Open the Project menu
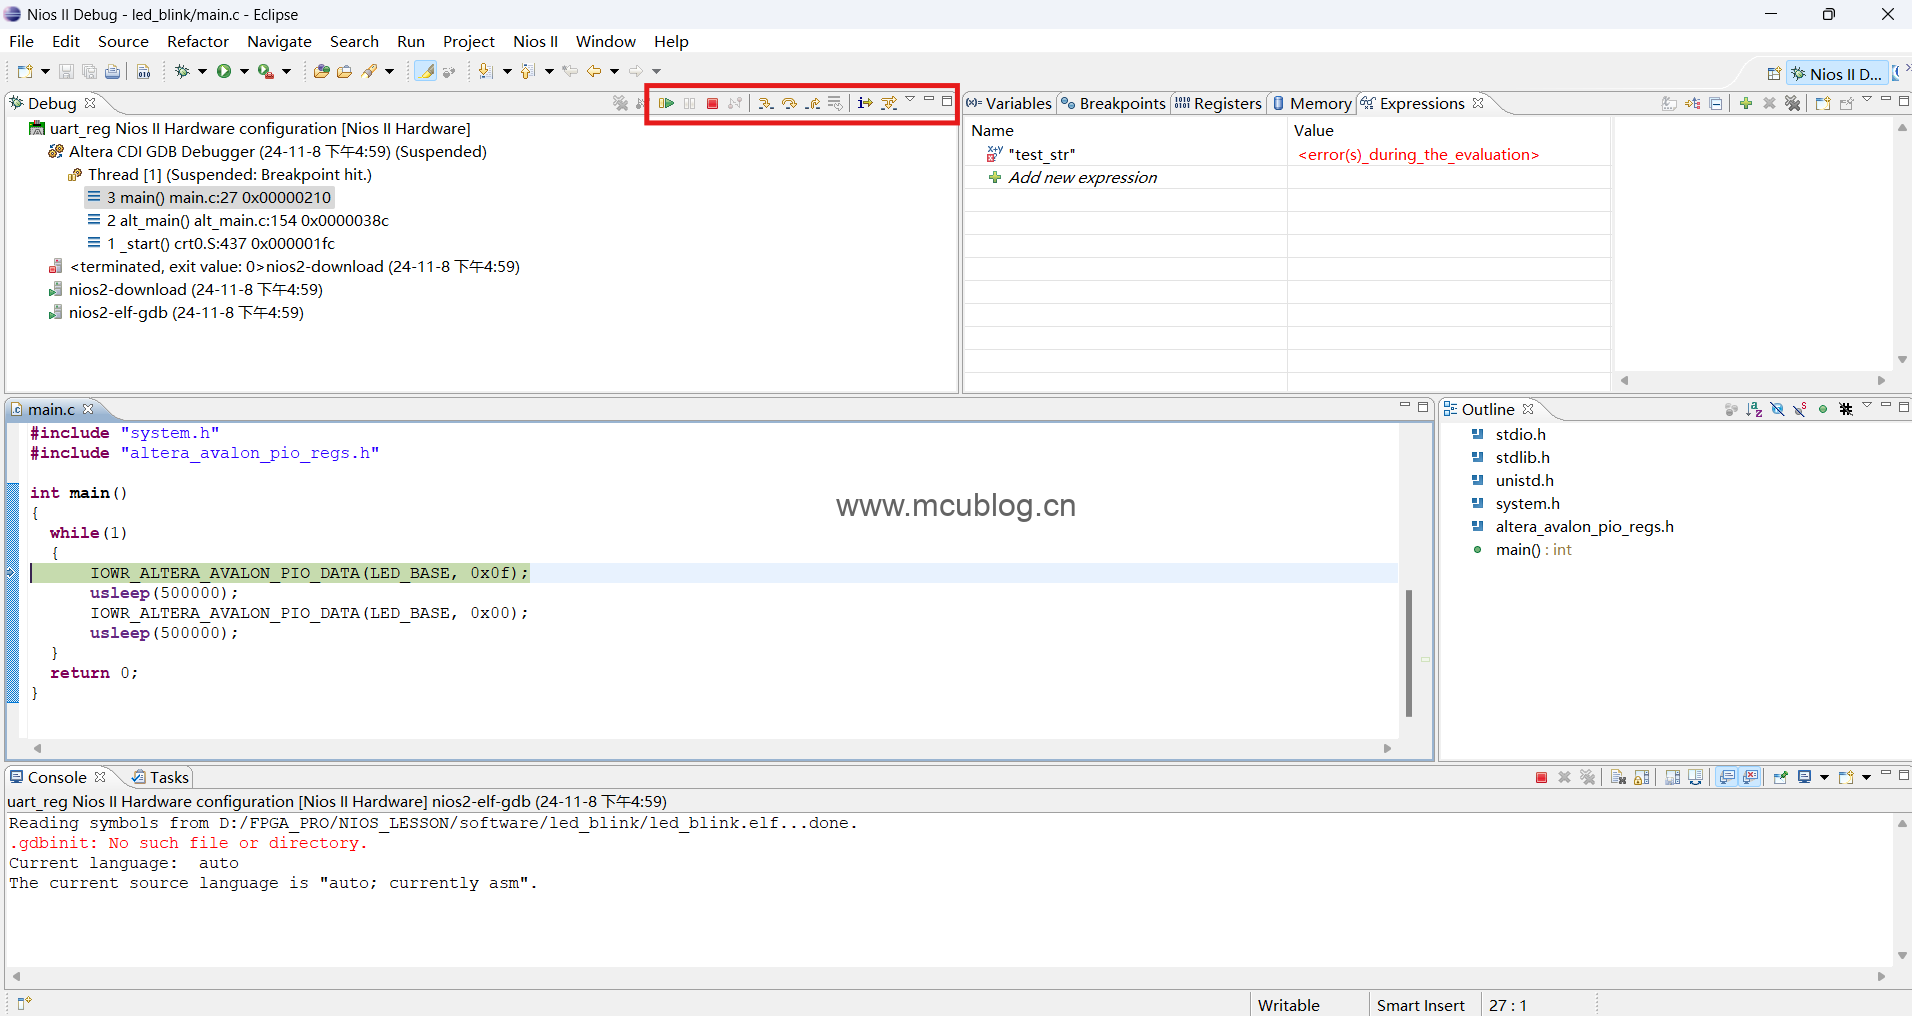This screenshot has width=1912, height=1016. point(469,41)
